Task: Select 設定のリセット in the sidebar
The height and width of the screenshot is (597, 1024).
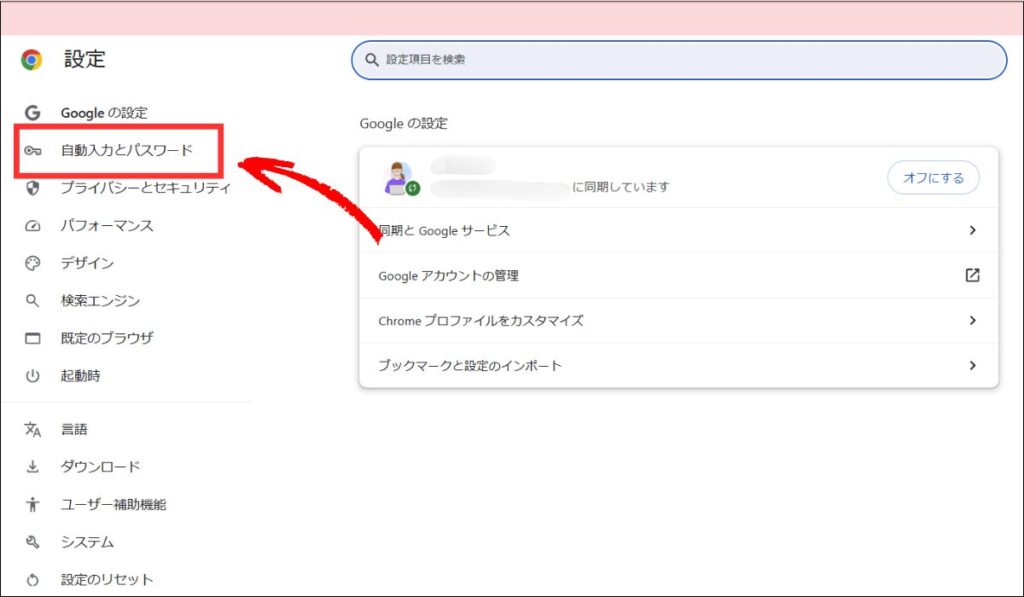Action: click(x=106, y=579)
